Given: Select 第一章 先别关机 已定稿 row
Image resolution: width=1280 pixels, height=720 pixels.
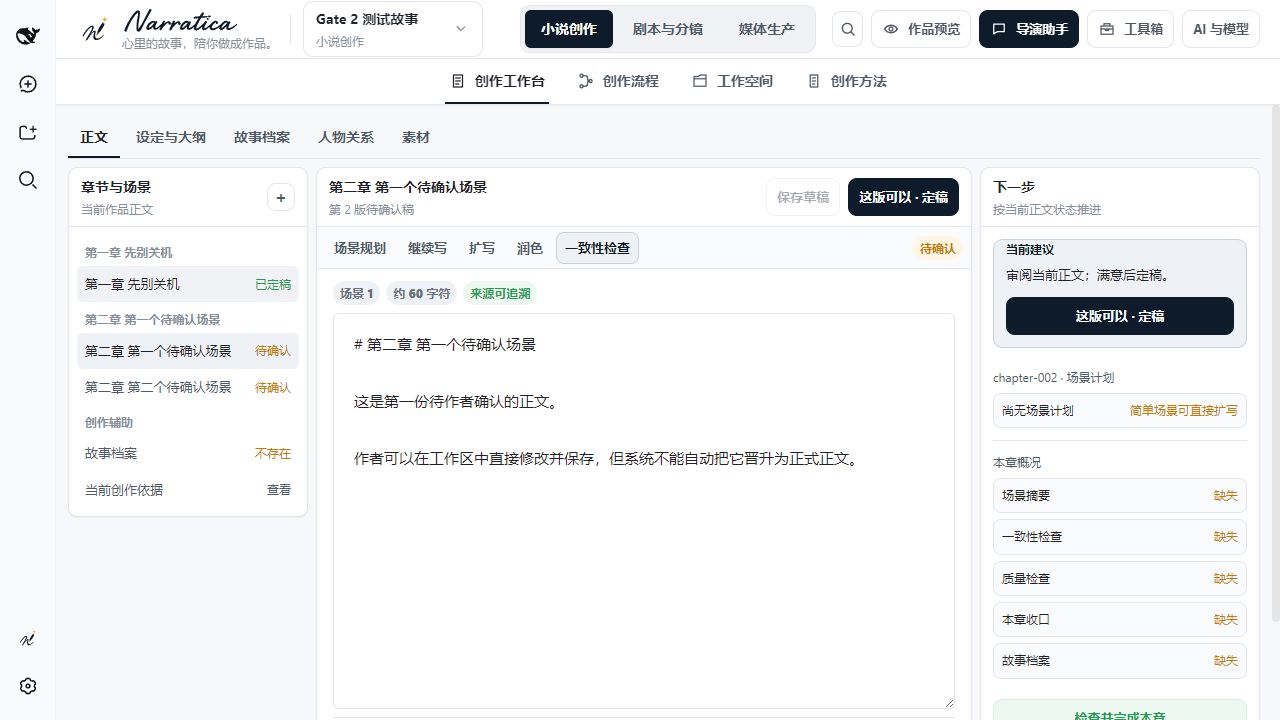Looking at the screenshot, I should (x=188, y=284).
